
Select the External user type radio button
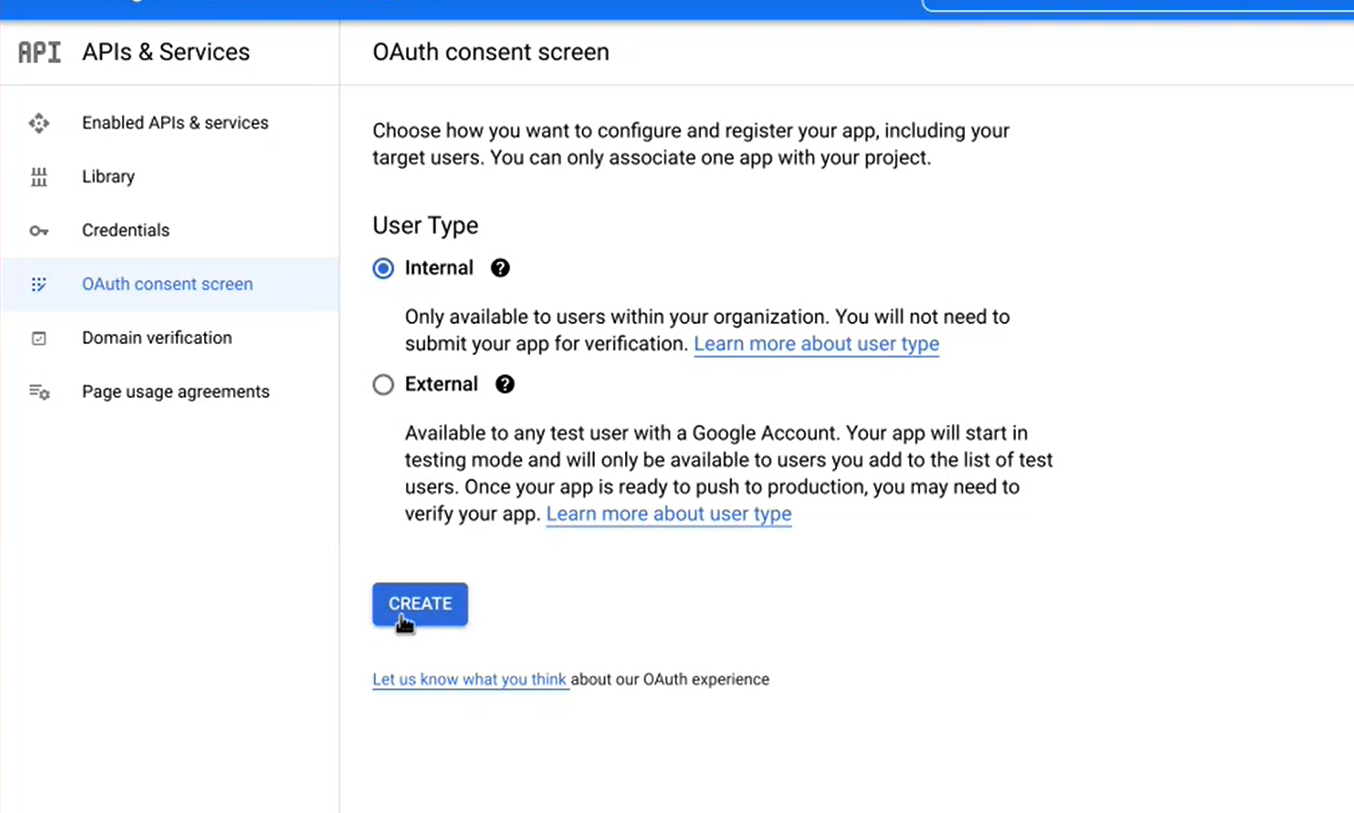pos(383,384)
